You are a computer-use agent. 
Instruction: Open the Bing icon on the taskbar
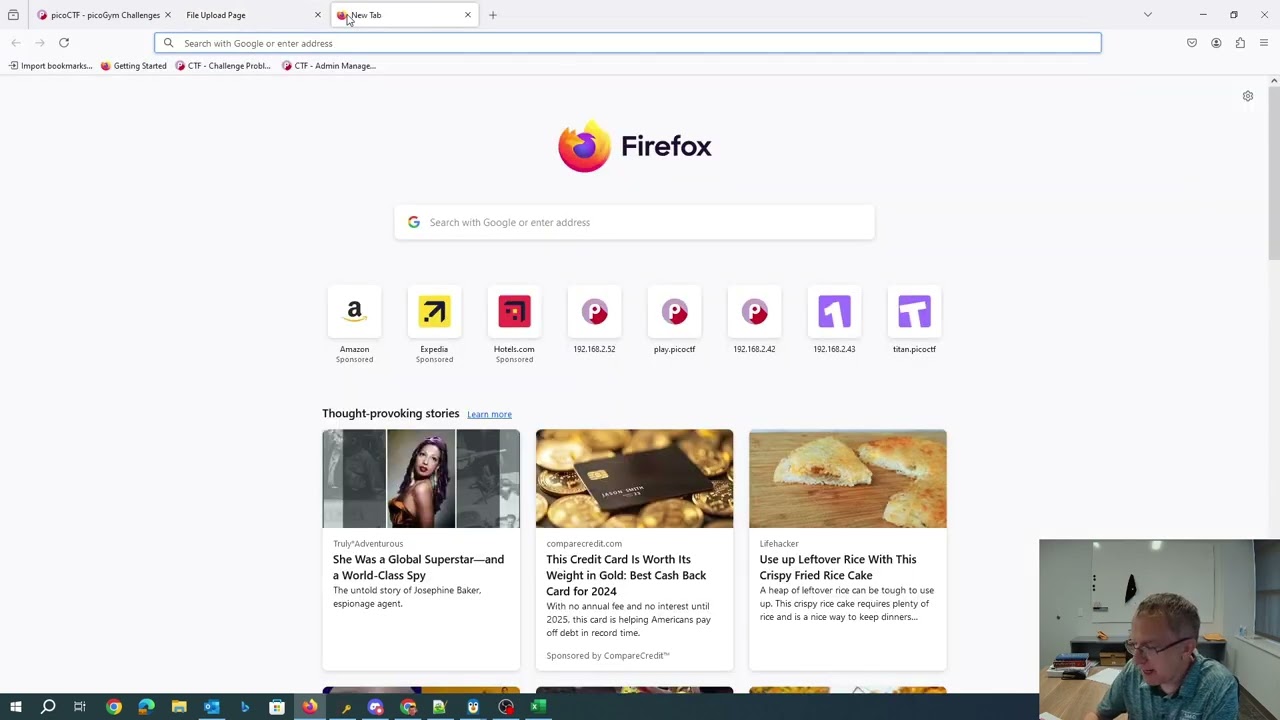point(245,707)
